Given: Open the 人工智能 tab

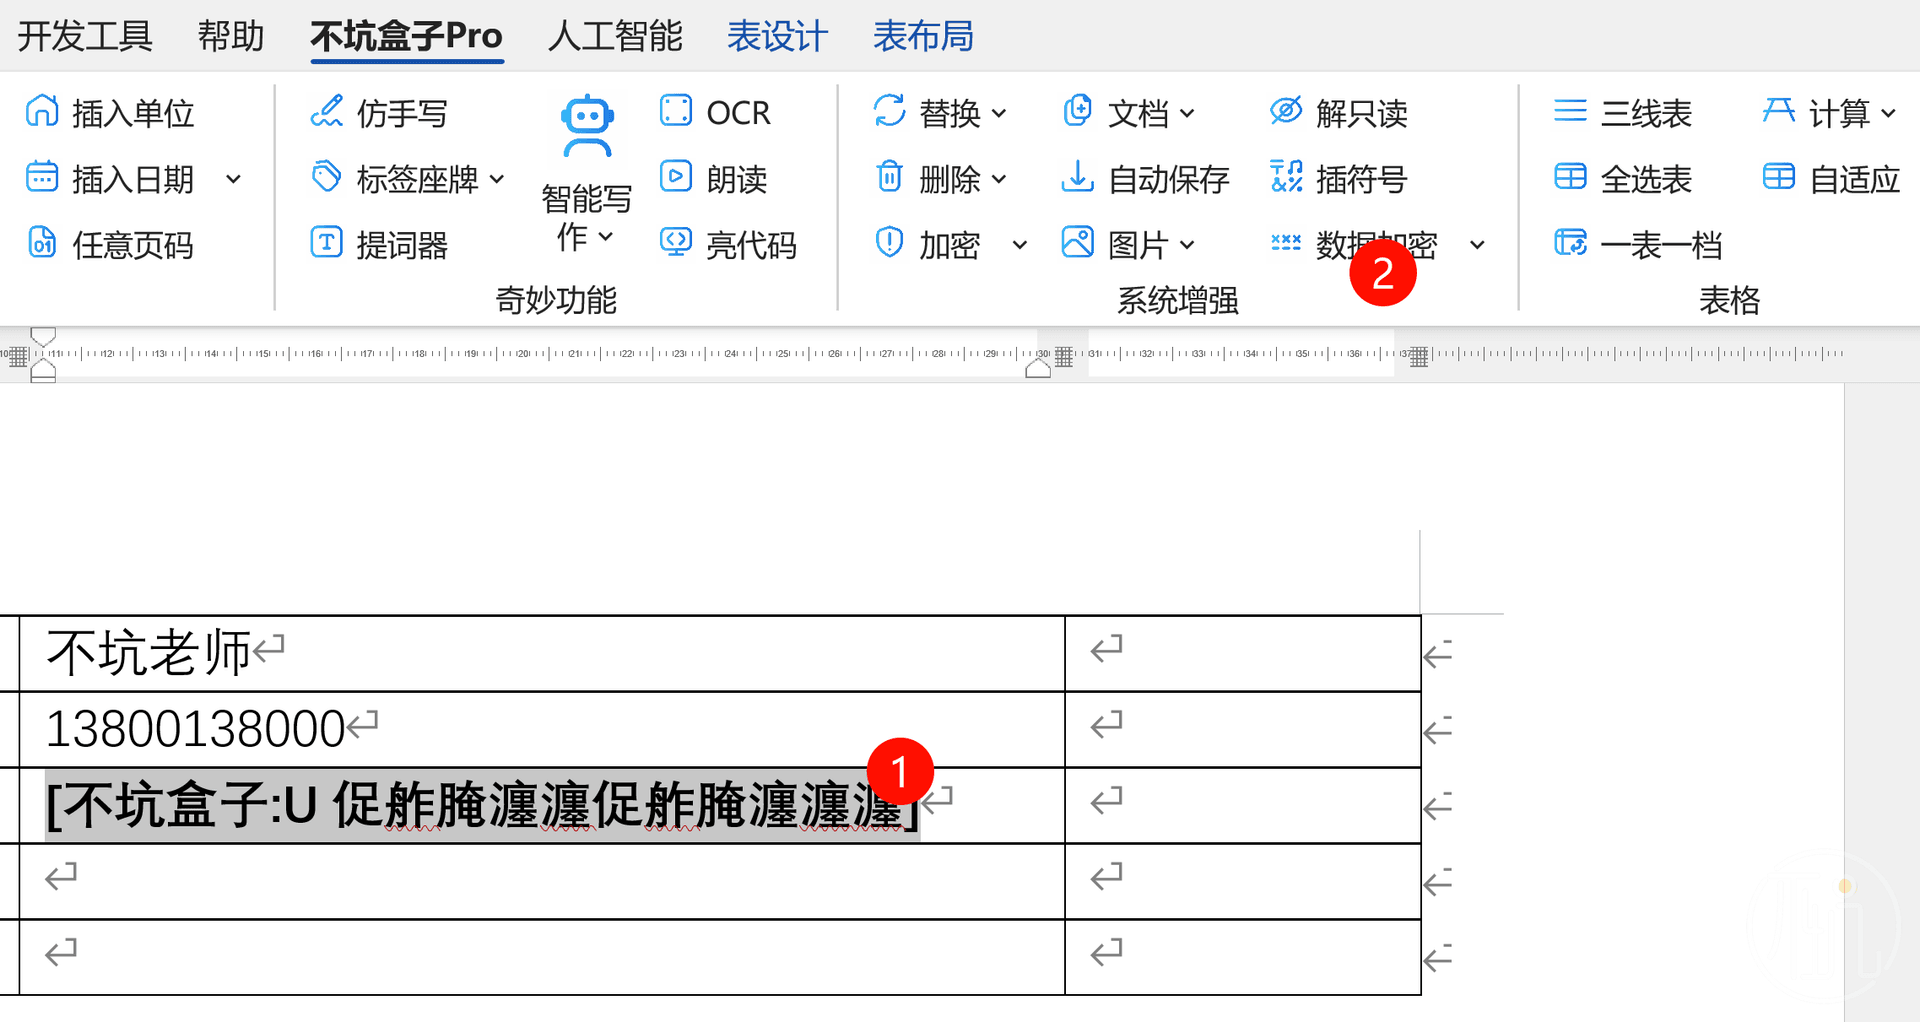Looking at the screenshot, I should pos(615,36).
